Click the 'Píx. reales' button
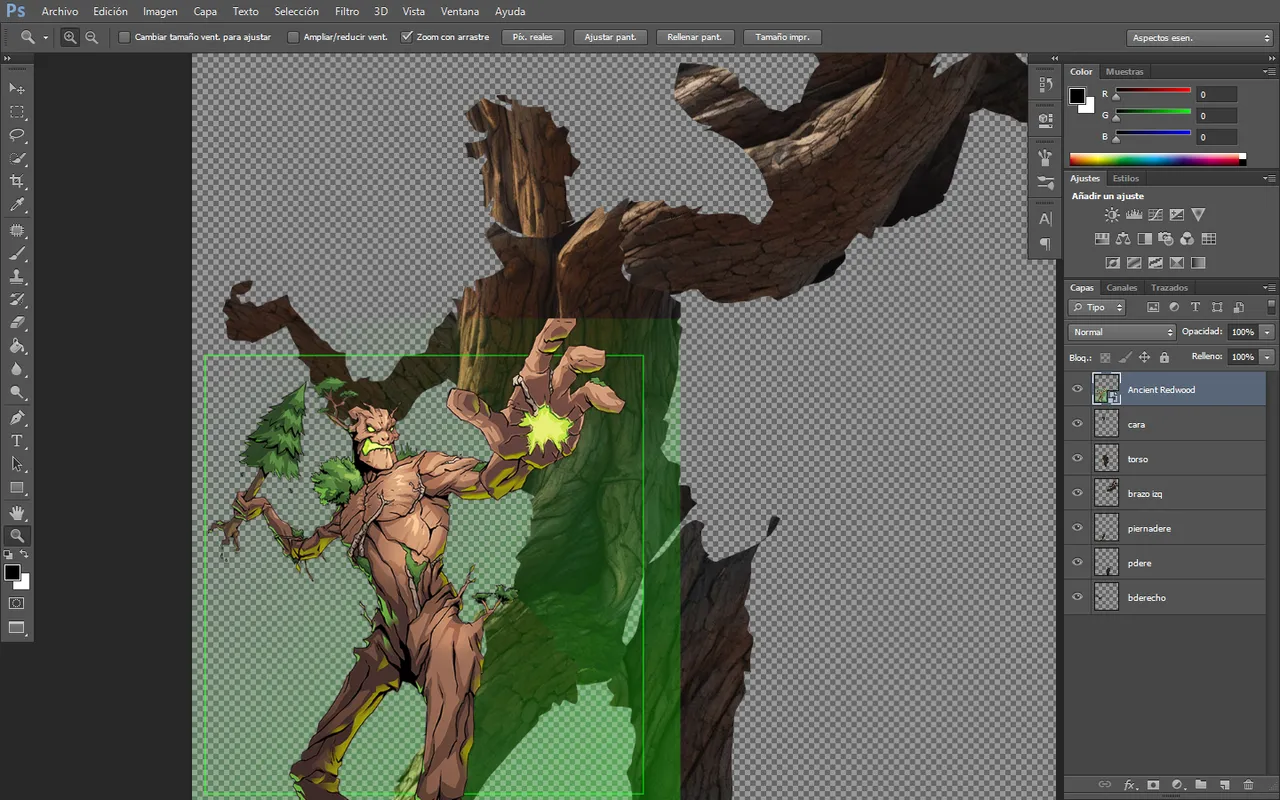 (533, 37)
